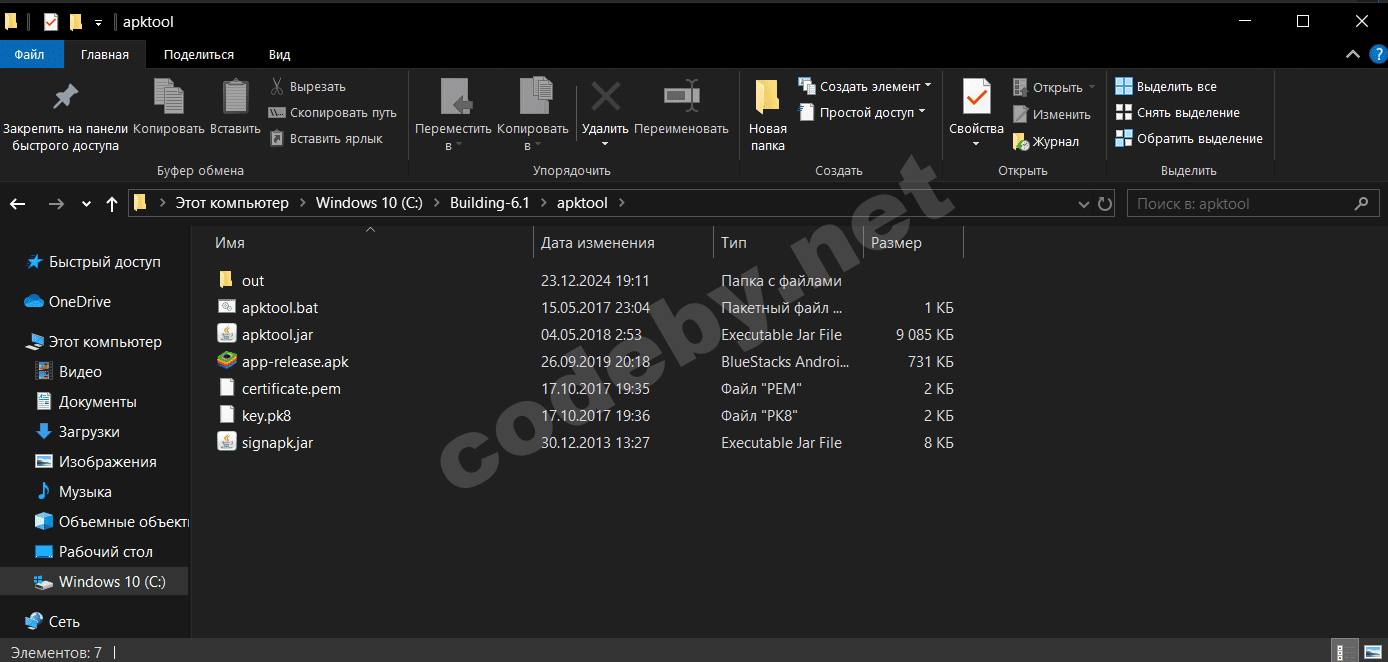
Task: Click Select All in the ribbon
Action: click(x=1166, y=87)
